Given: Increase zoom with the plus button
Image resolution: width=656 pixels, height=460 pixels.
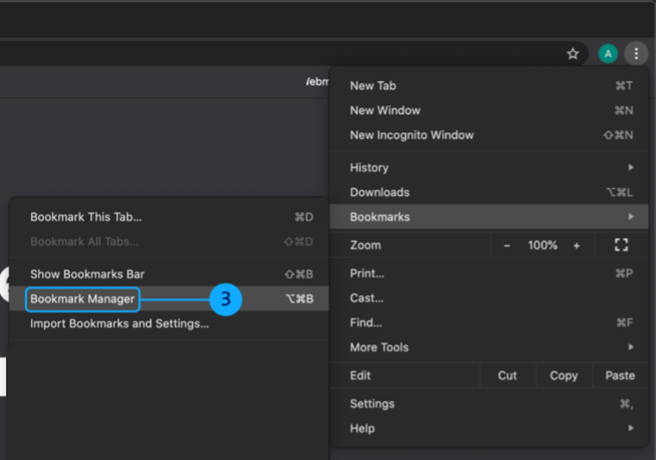Looking at the screenshot, I should point(576,245).
